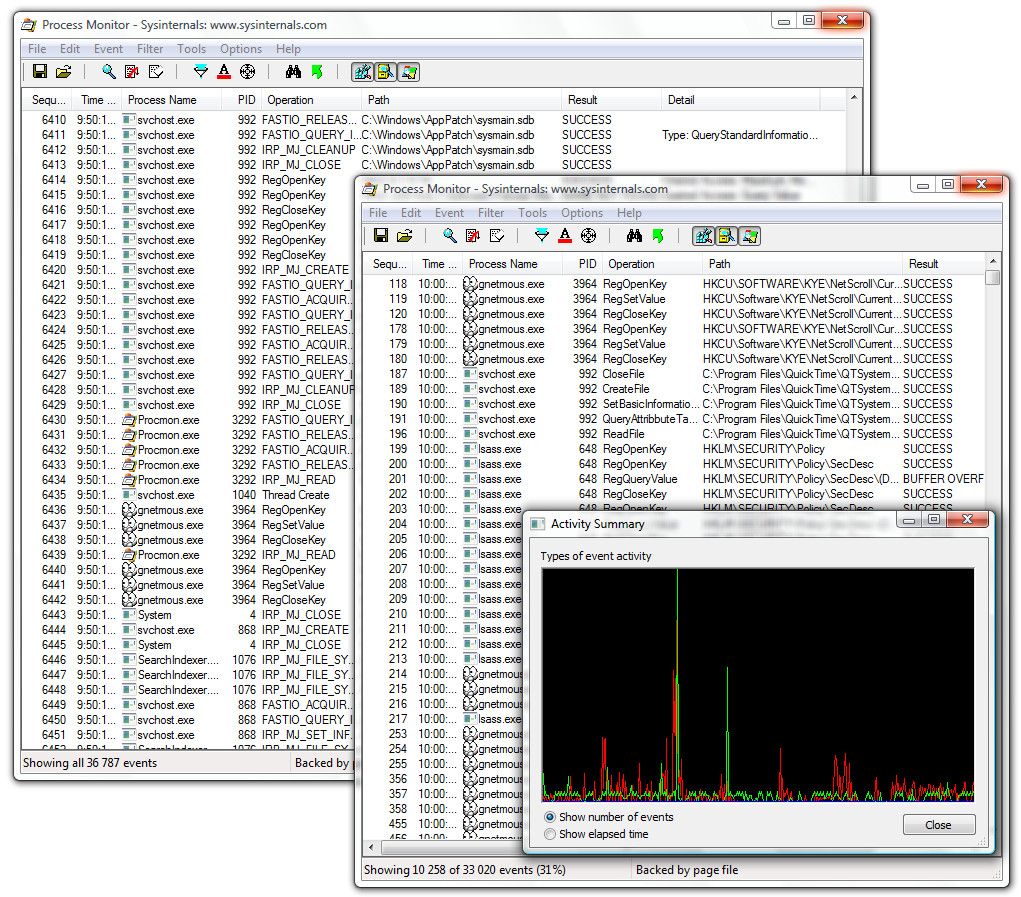Click the crosshair target icon in the back window
This screenshot has width=1021, height=897.
(x=247, y=72)
